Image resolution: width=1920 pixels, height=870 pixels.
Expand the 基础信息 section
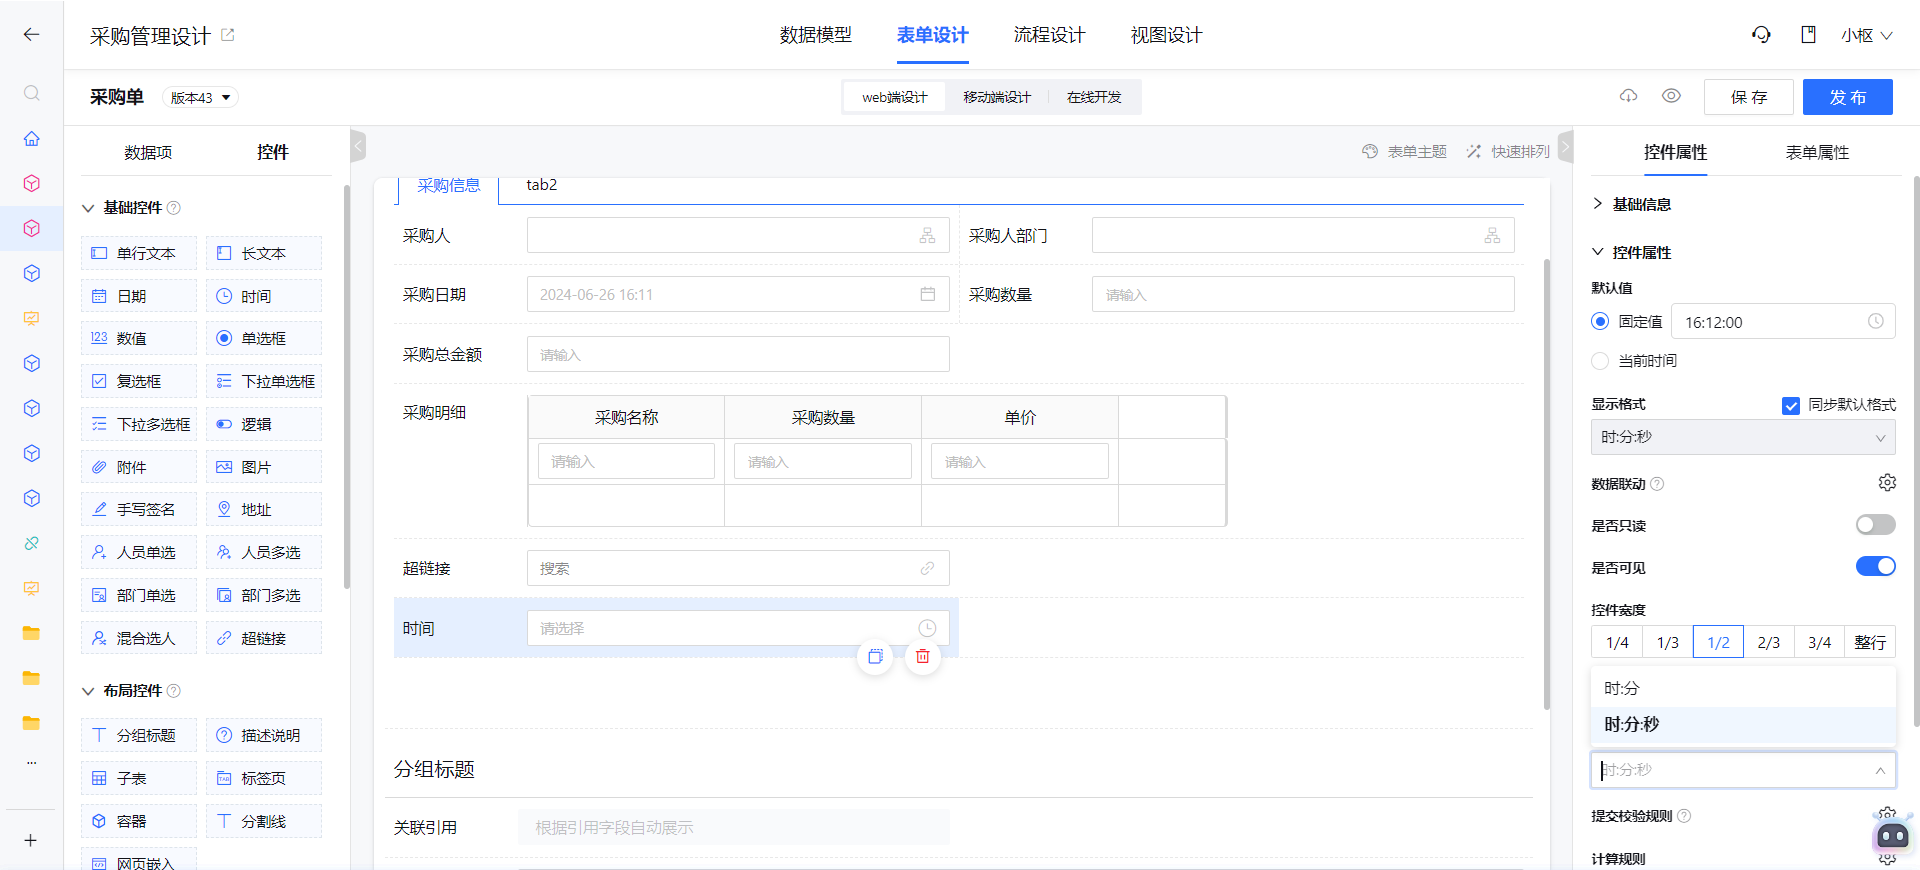pyautogui.click(x=1597, y=204)
